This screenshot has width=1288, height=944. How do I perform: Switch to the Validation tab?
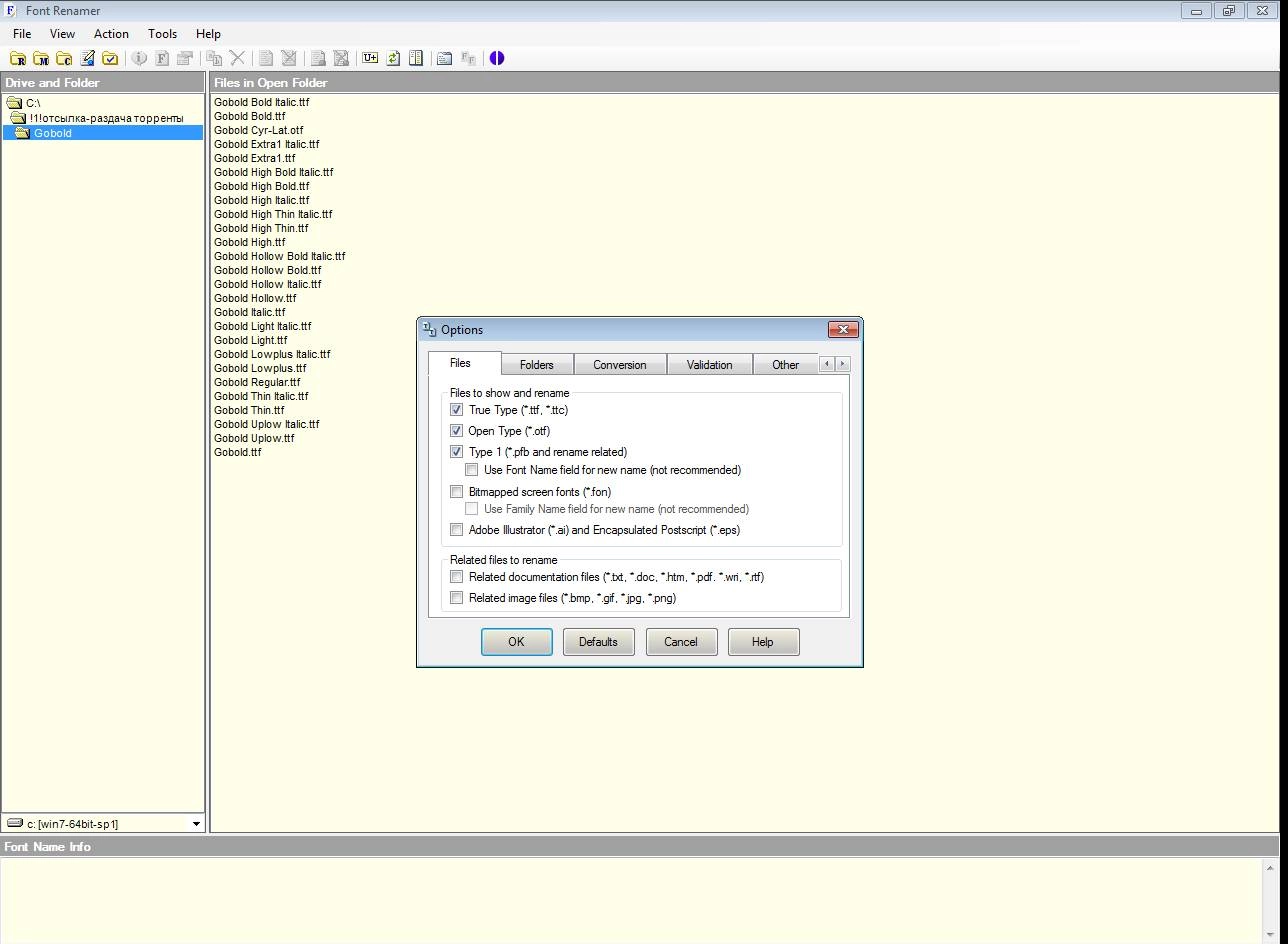pos(709,365)
